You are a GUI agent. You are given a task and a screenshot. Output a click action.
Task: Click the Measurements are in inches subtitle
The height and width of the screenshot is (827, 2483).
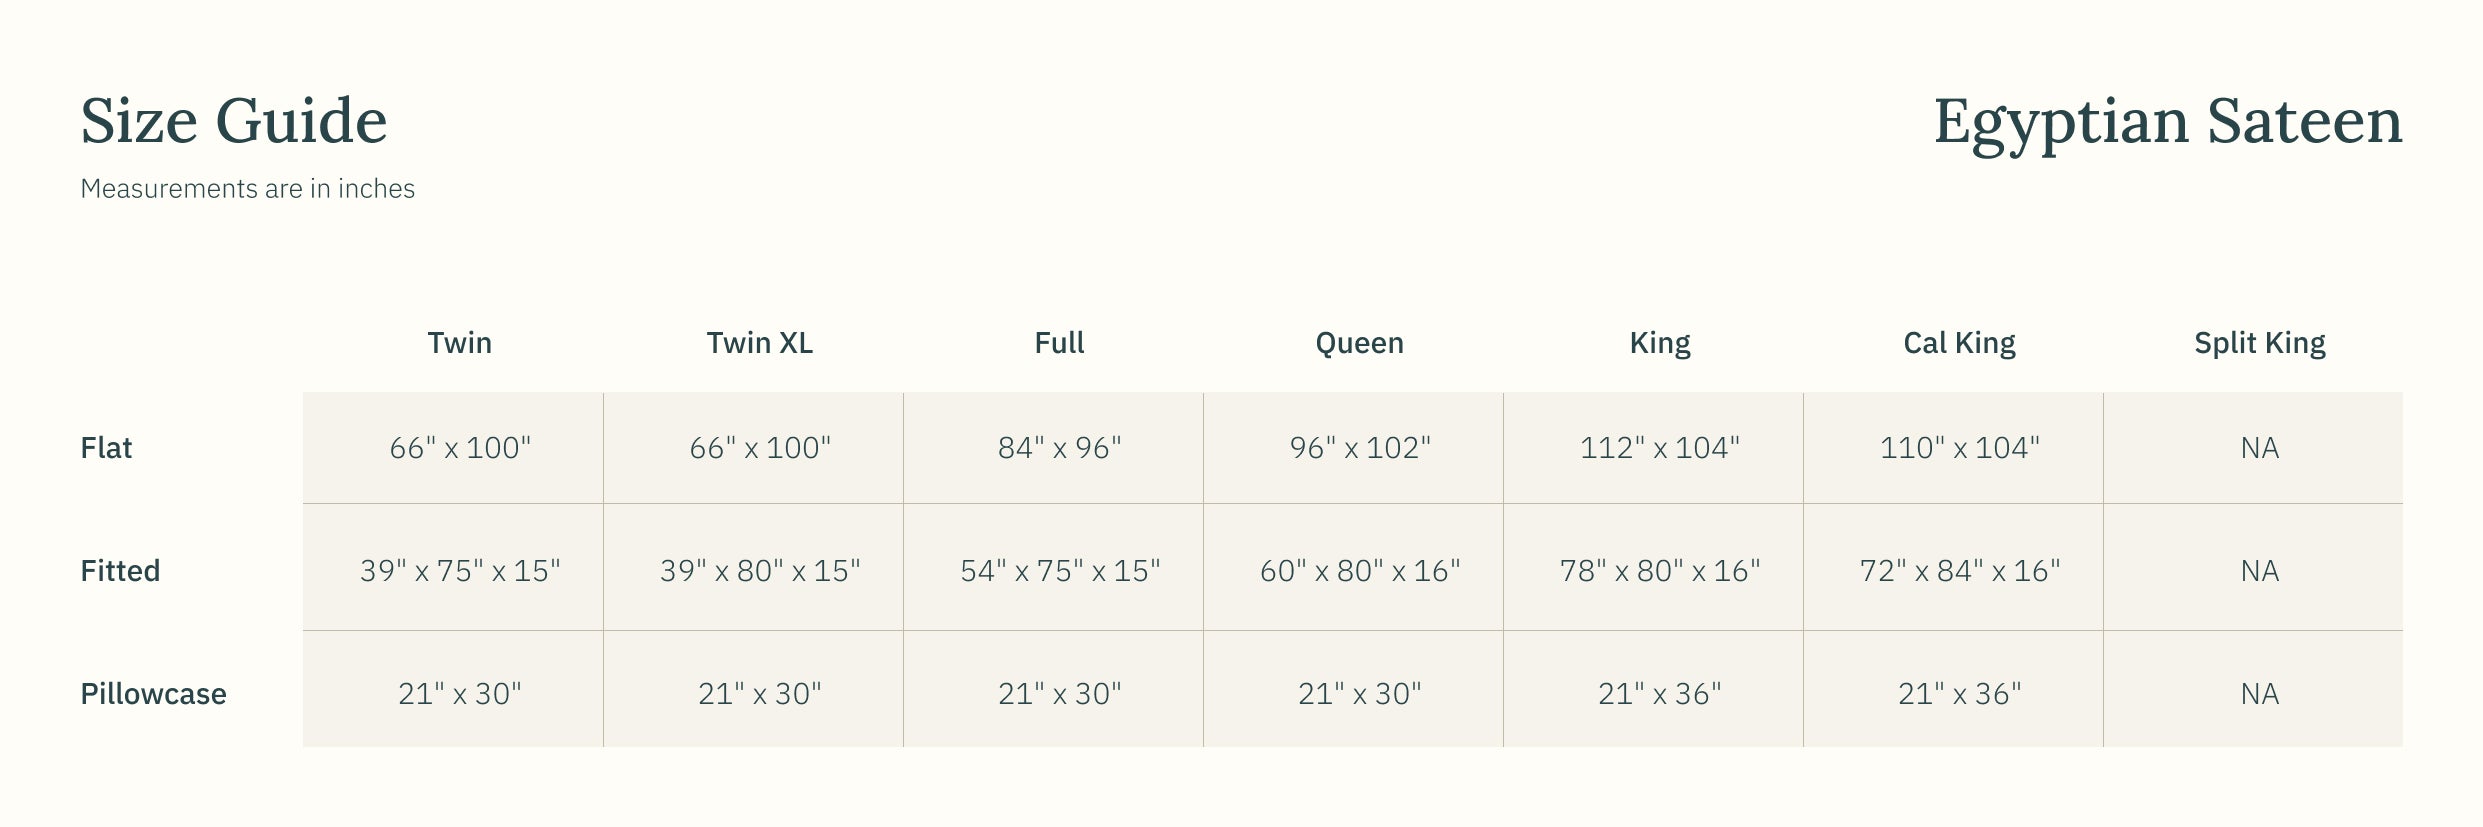(x=247, y=189)
